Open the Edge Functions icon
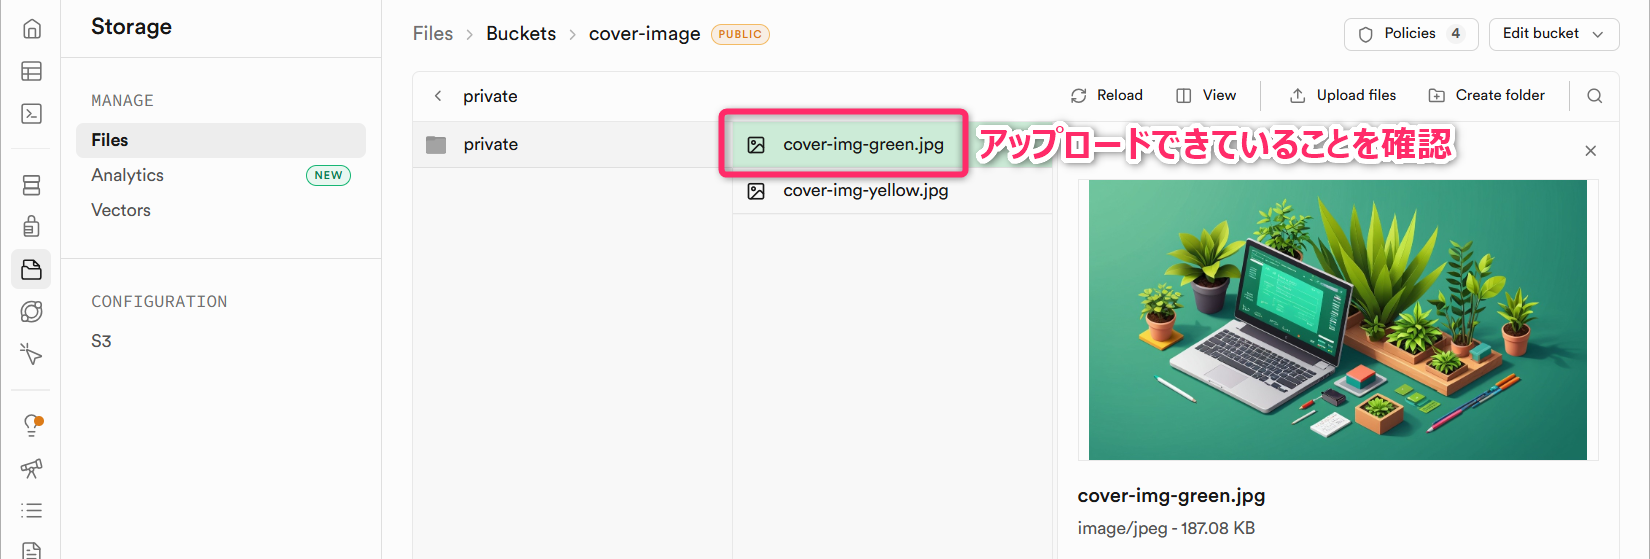 (x=31, y=312)
